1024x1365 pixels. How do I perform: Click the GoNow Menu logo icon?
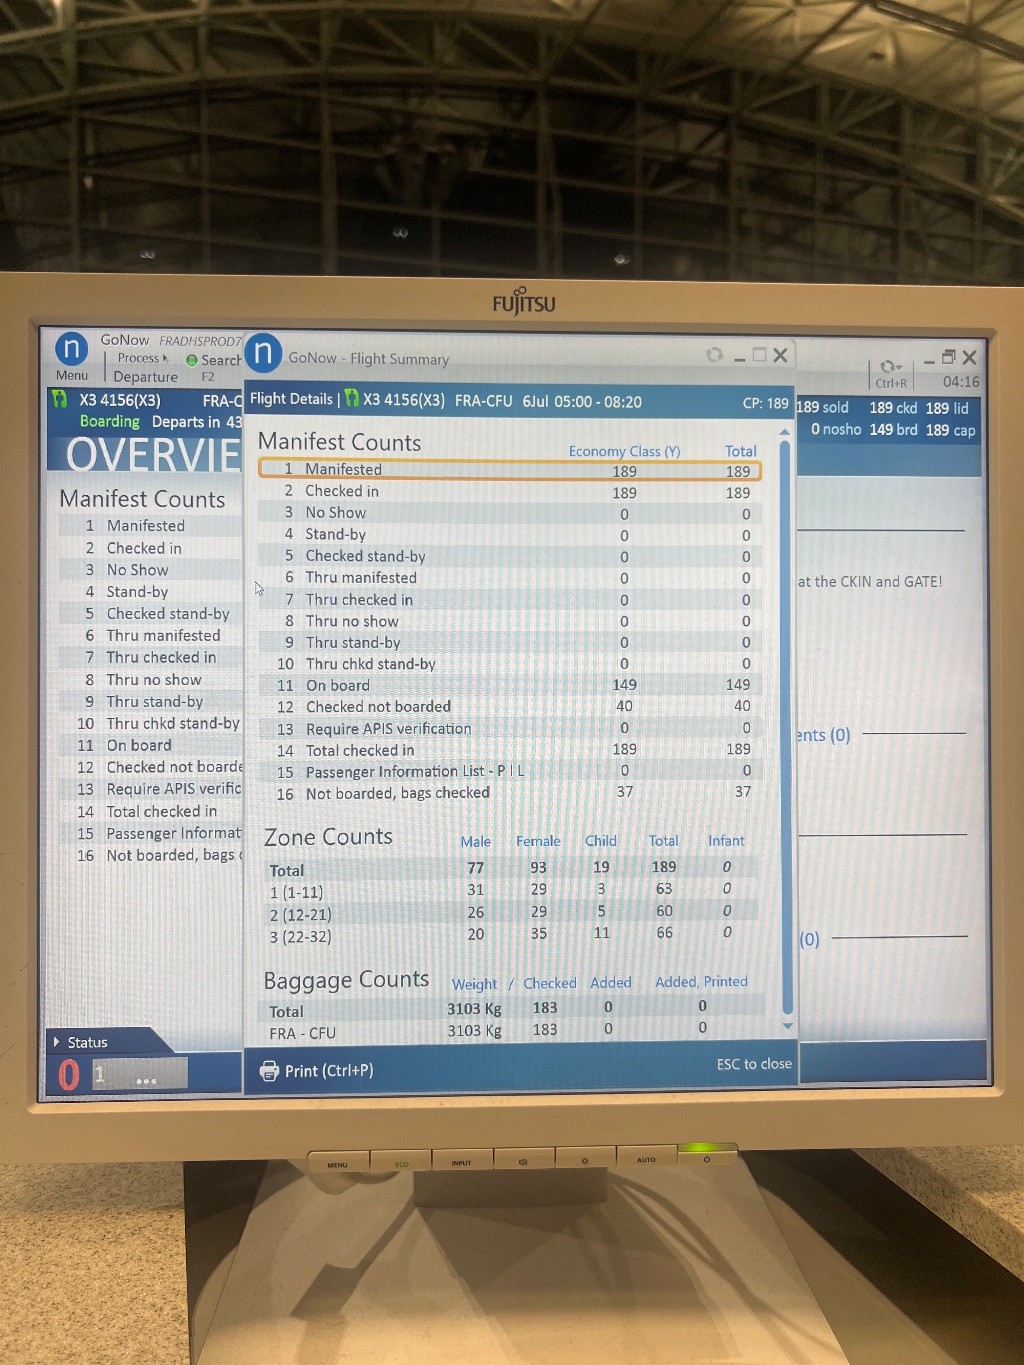point(71,349)
